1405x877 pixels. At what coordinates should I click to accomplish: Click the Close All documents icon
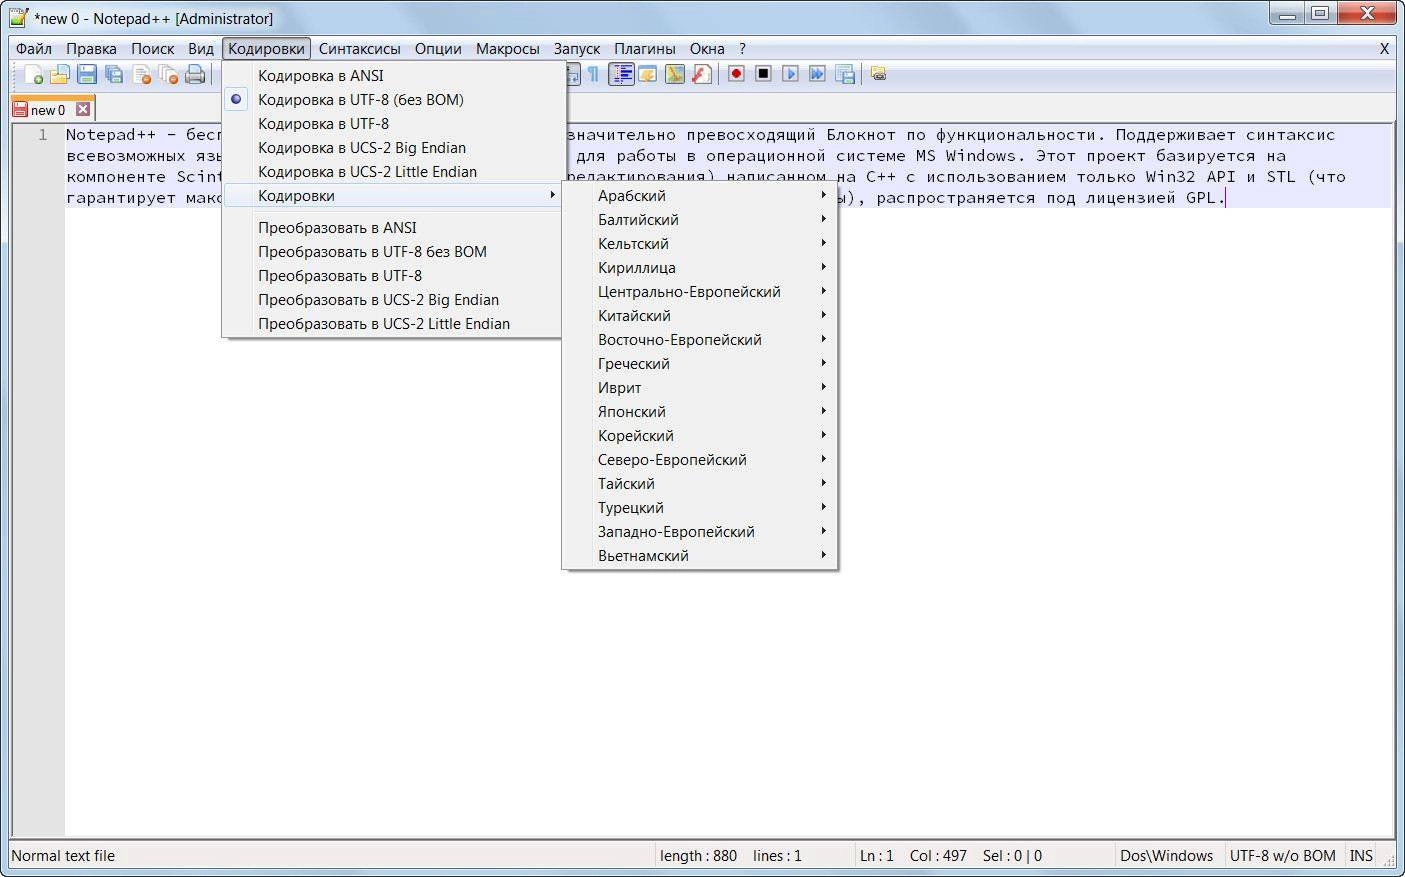click(168, 74)
